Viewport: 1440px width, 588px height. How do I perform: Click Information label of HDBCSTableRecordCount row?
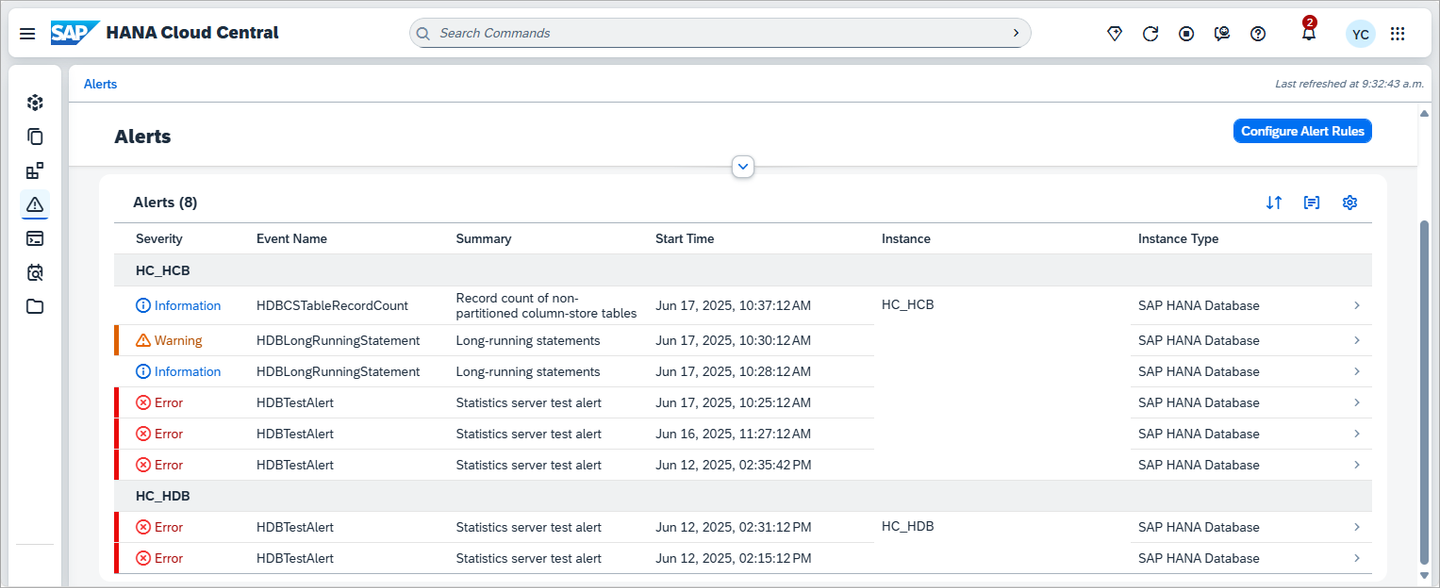[187, 306]
